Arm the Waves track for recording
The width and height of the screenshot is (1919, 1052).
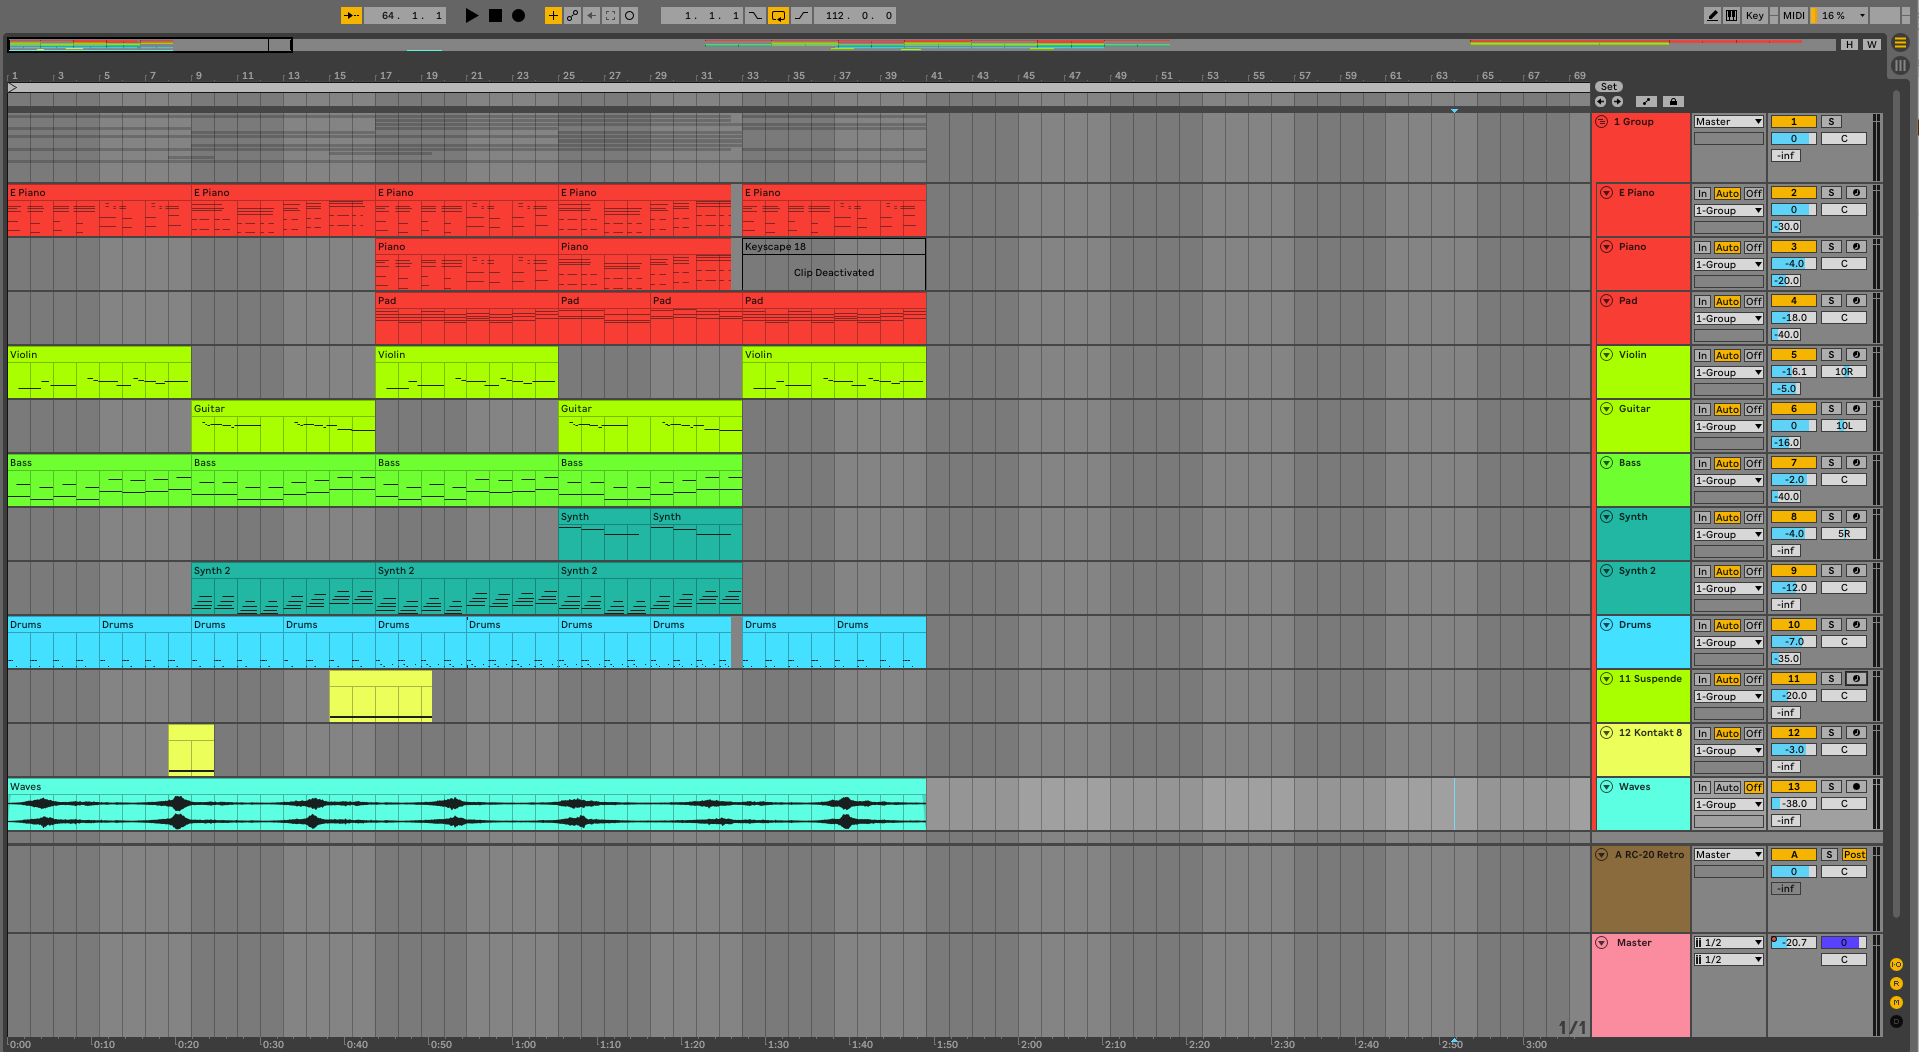click(1856, 787)
